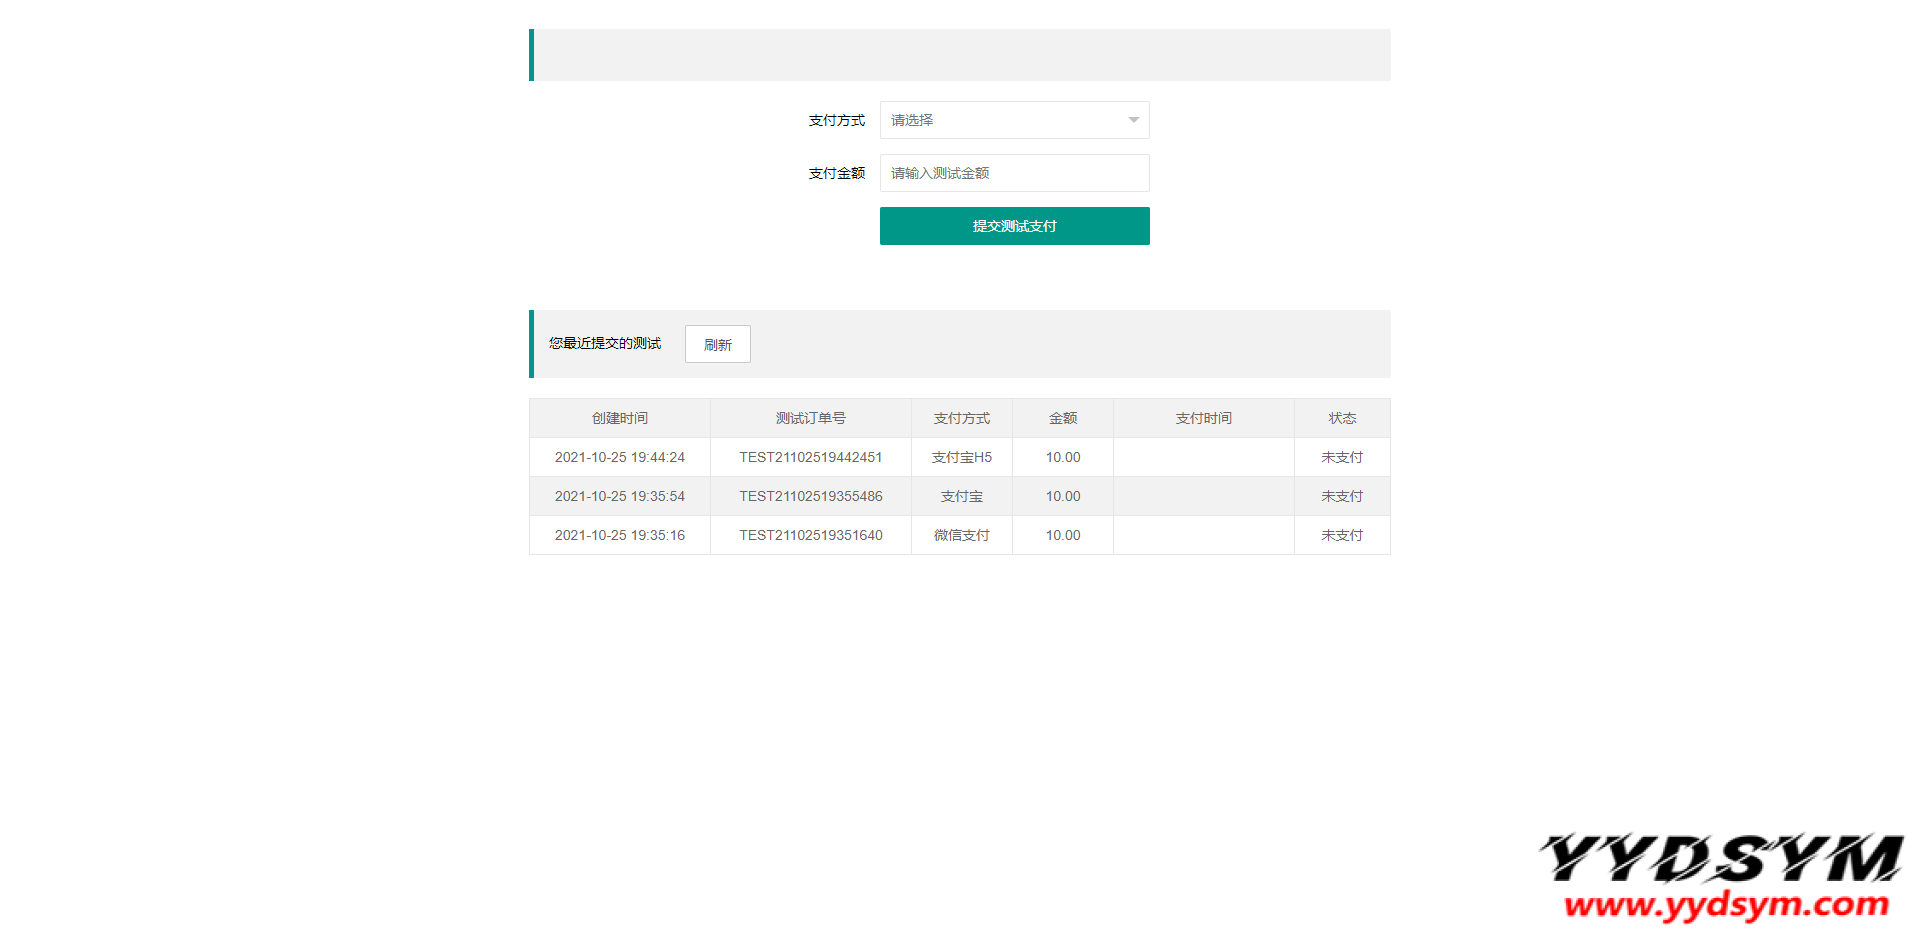This screenshot has height=935, width=1920.
Task: Select order number TEST21102519355486
Action: click(x=810, y=496)
